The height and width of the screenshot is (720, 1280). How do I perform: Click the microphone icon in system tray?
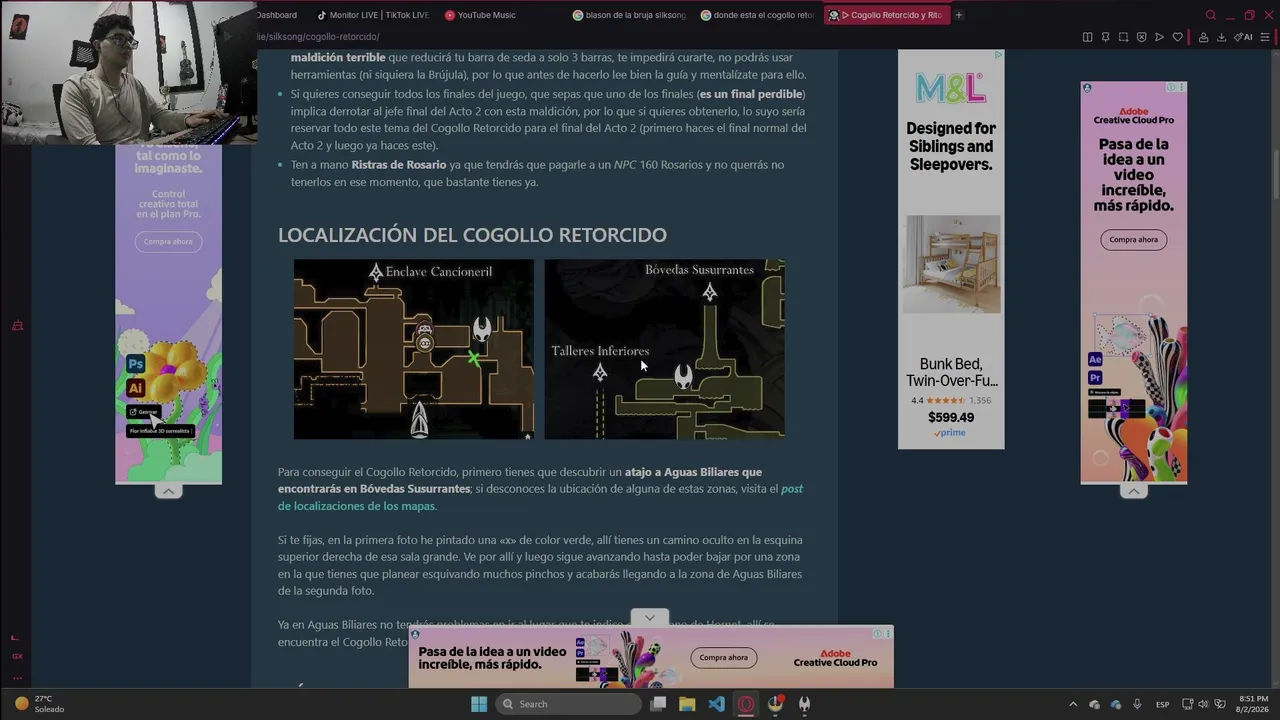(1137, 704)
